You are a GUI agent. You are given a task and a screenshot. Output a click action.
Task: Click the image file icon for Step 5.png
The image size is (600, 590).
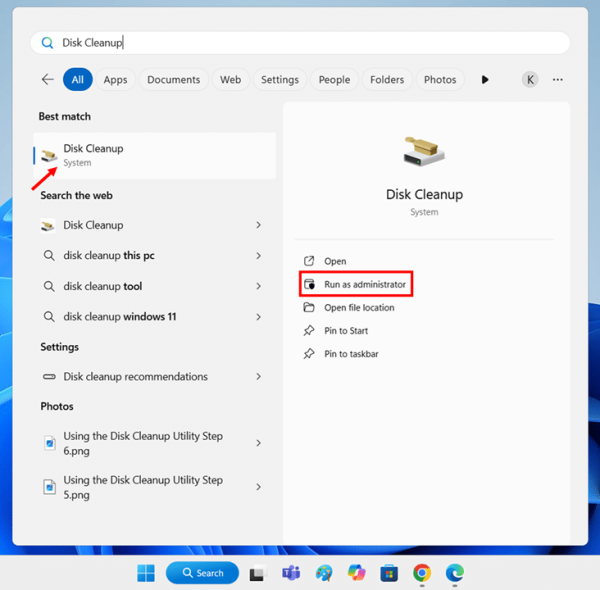(50, 487)
